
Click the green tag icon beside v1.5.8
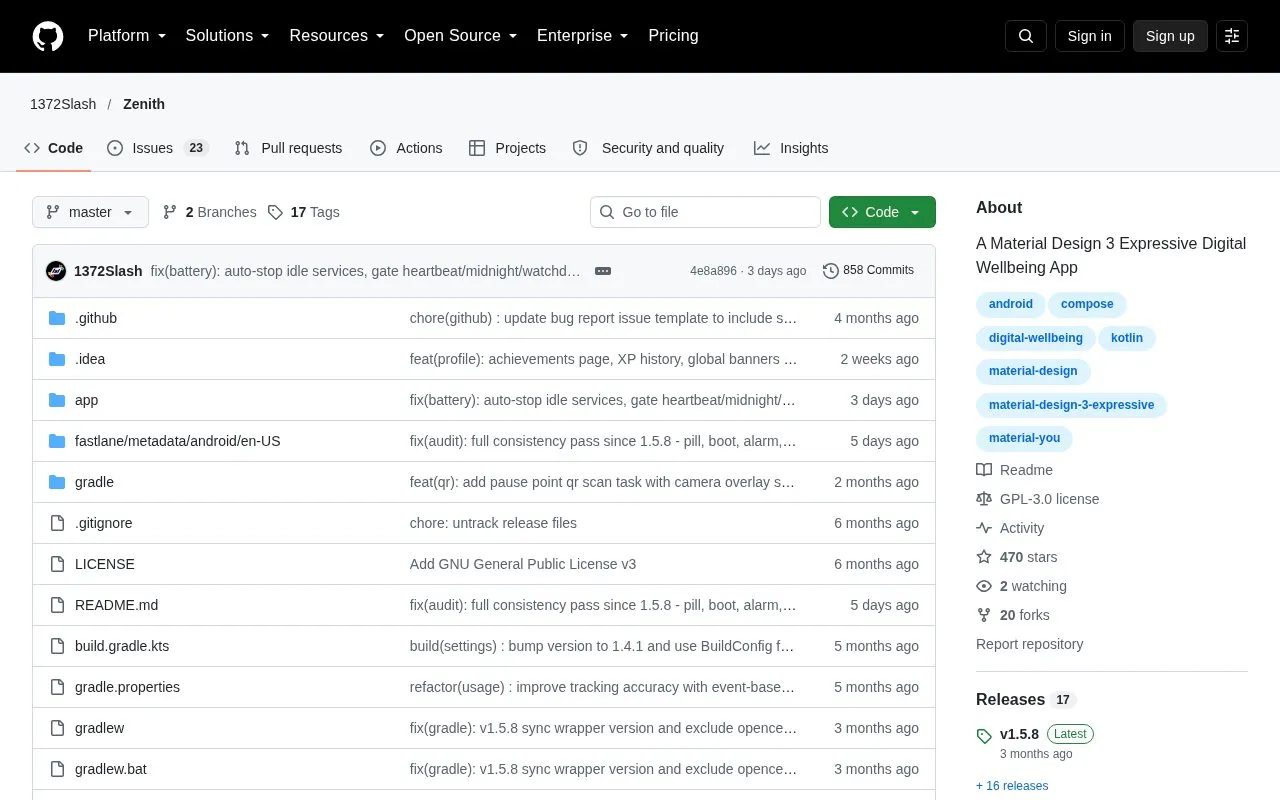tap(984, 735)
